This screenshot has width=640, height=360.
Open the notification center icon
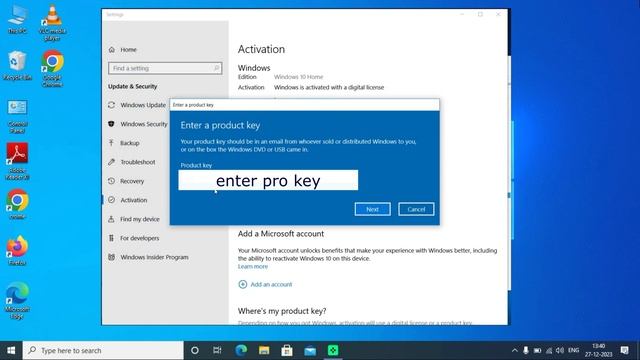pos(624,351)
